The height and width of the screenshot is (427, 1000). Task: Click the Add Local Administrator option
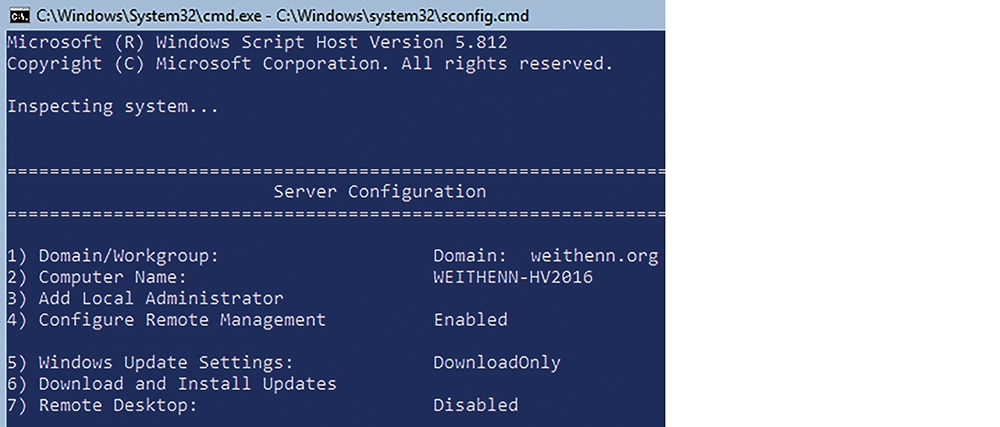point(145,298)
